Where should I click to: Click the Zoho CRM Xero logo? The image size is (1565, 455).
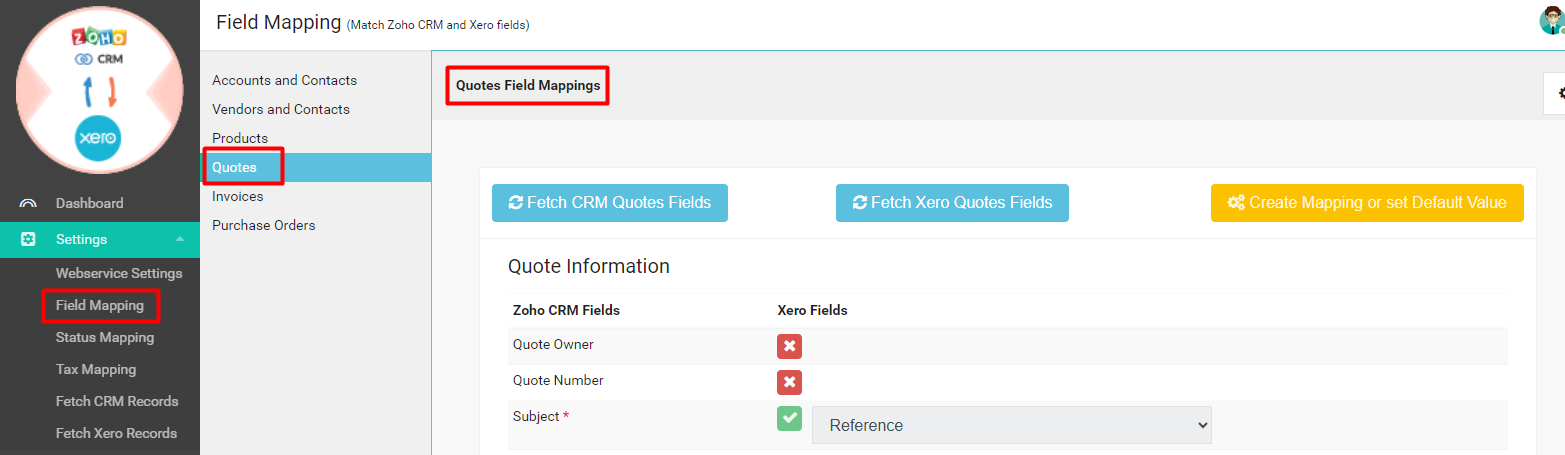click(99, 90)
